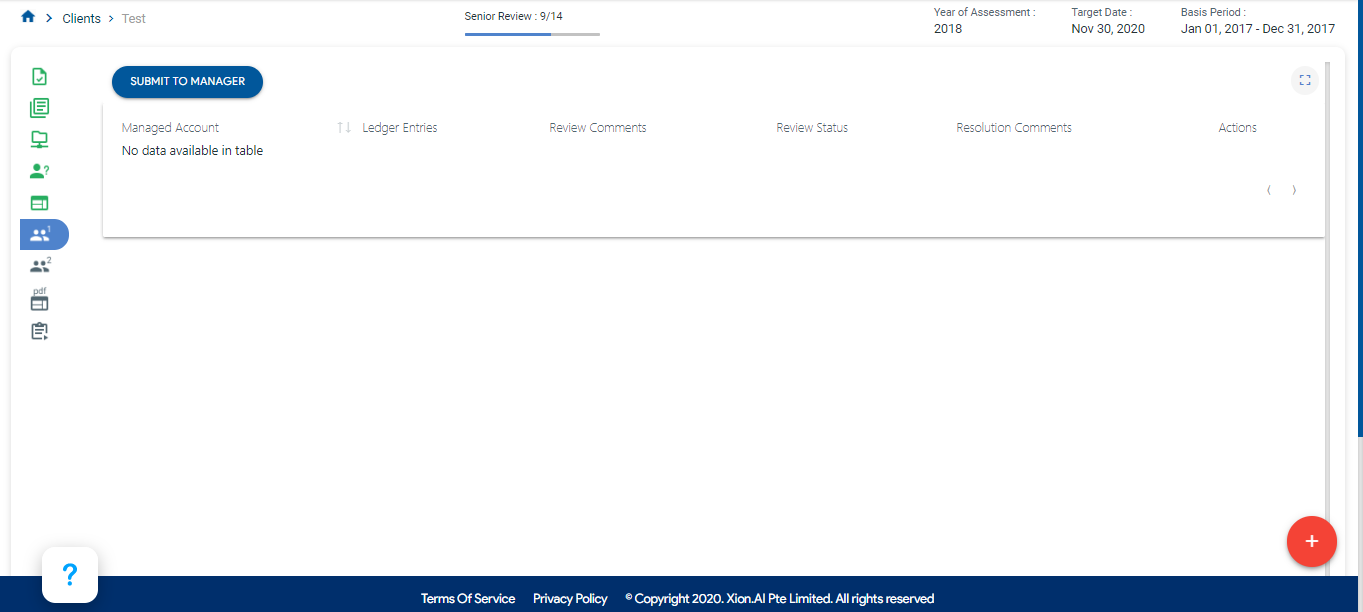Go to next table page
The image size is (1363, 612).
[x=1294, y=190]
